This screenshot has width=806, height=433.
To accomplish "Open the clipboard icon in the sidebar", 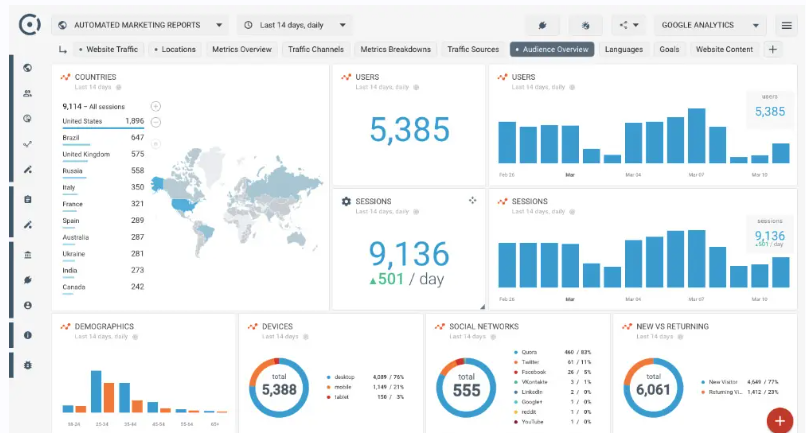I will (28, 200).
